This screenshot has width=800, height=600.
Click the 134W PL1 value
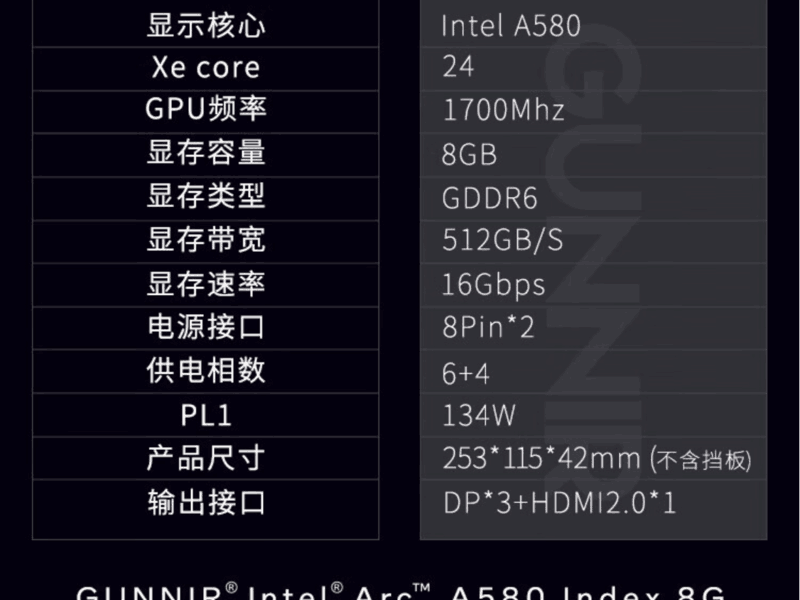click(479, 415)
